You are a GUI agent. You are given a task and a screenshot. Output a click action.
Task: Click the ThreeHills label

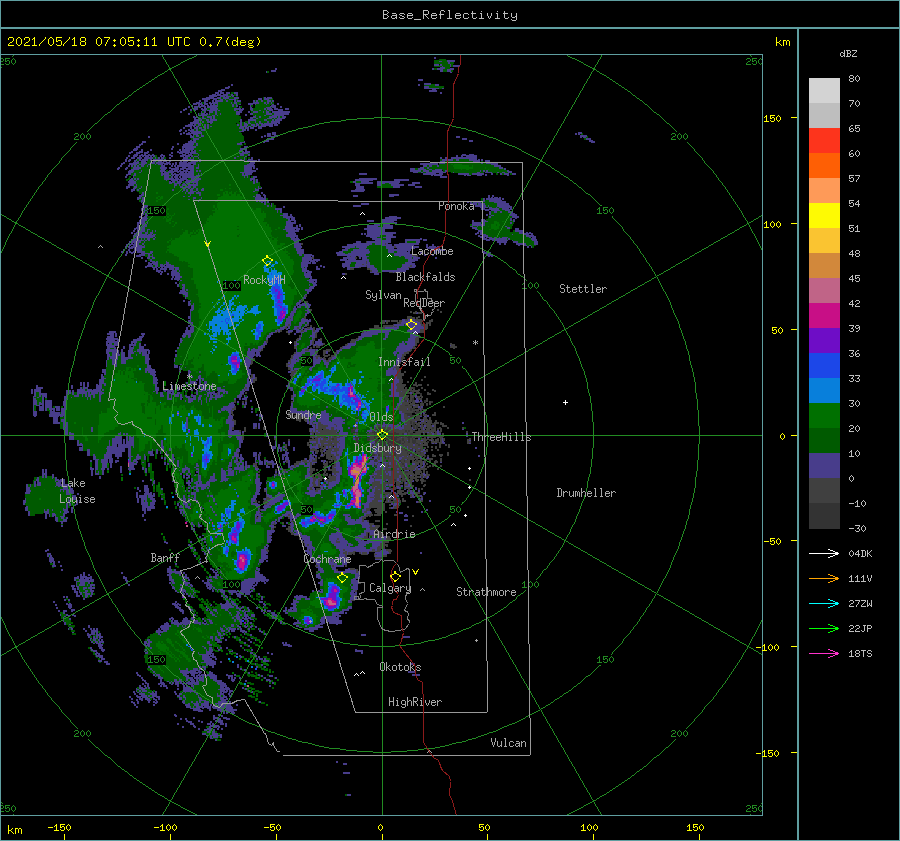(502, 437)
